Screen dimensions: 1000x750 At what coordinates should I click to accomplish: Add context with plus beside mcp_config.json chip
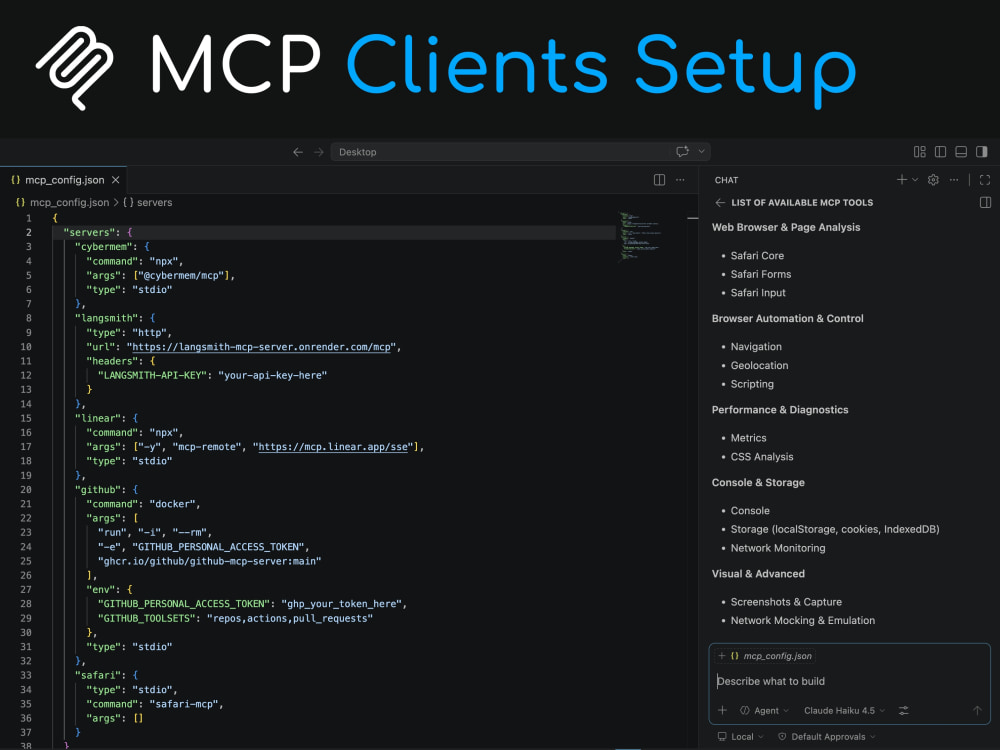(721, 656)
